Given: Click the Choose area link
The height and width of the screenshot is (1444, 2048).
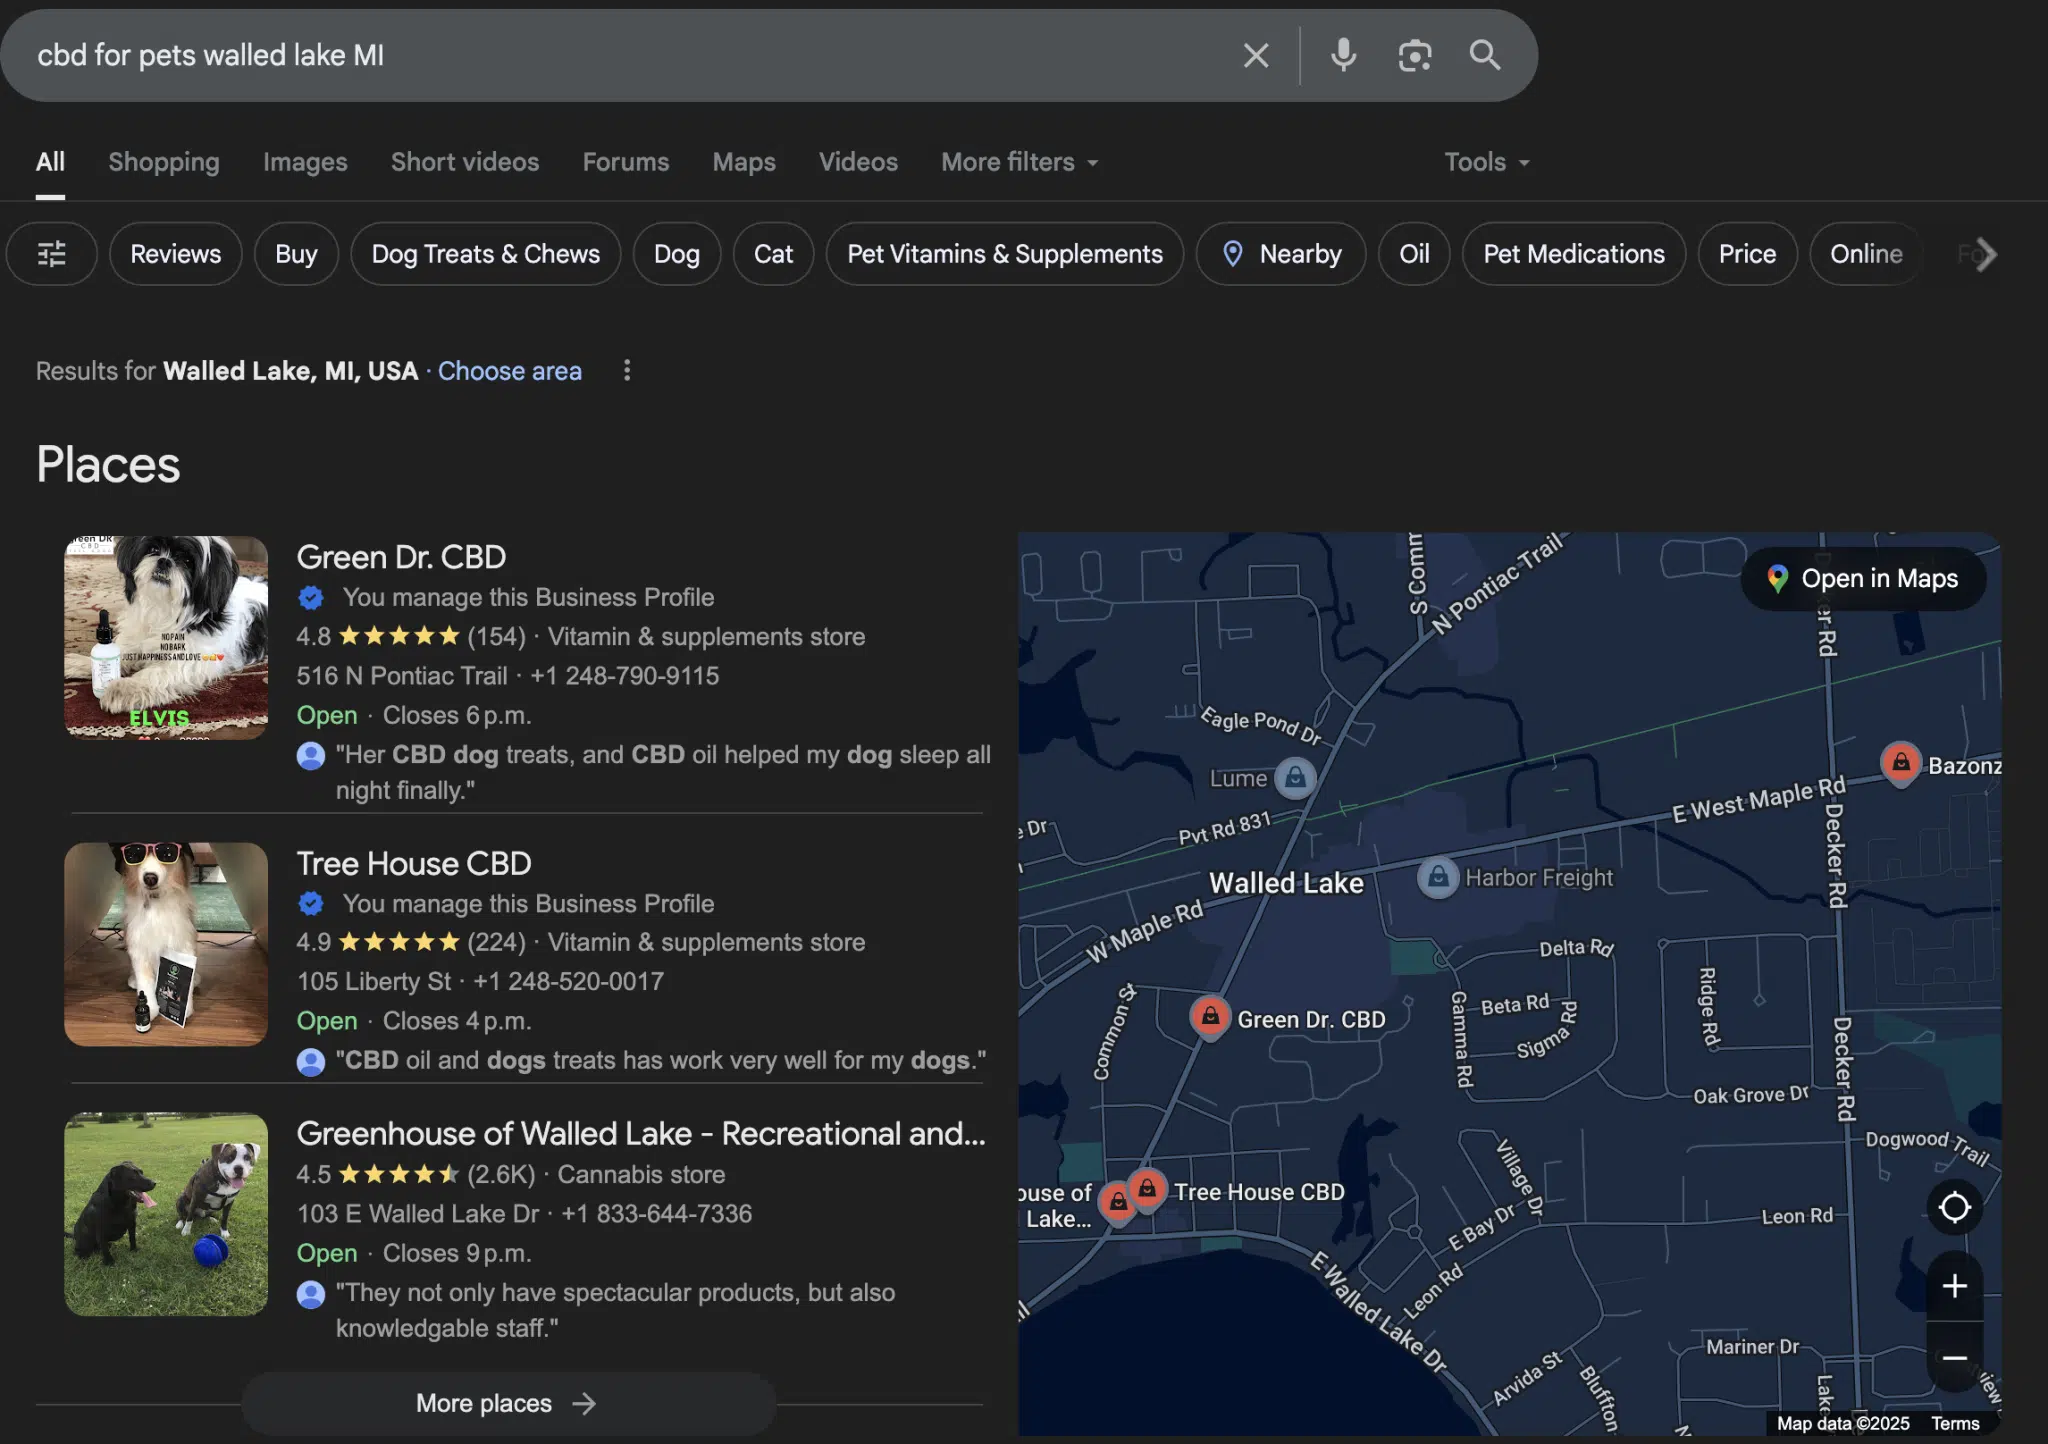Looking at the screenshot, I should [x=509, y=371].
